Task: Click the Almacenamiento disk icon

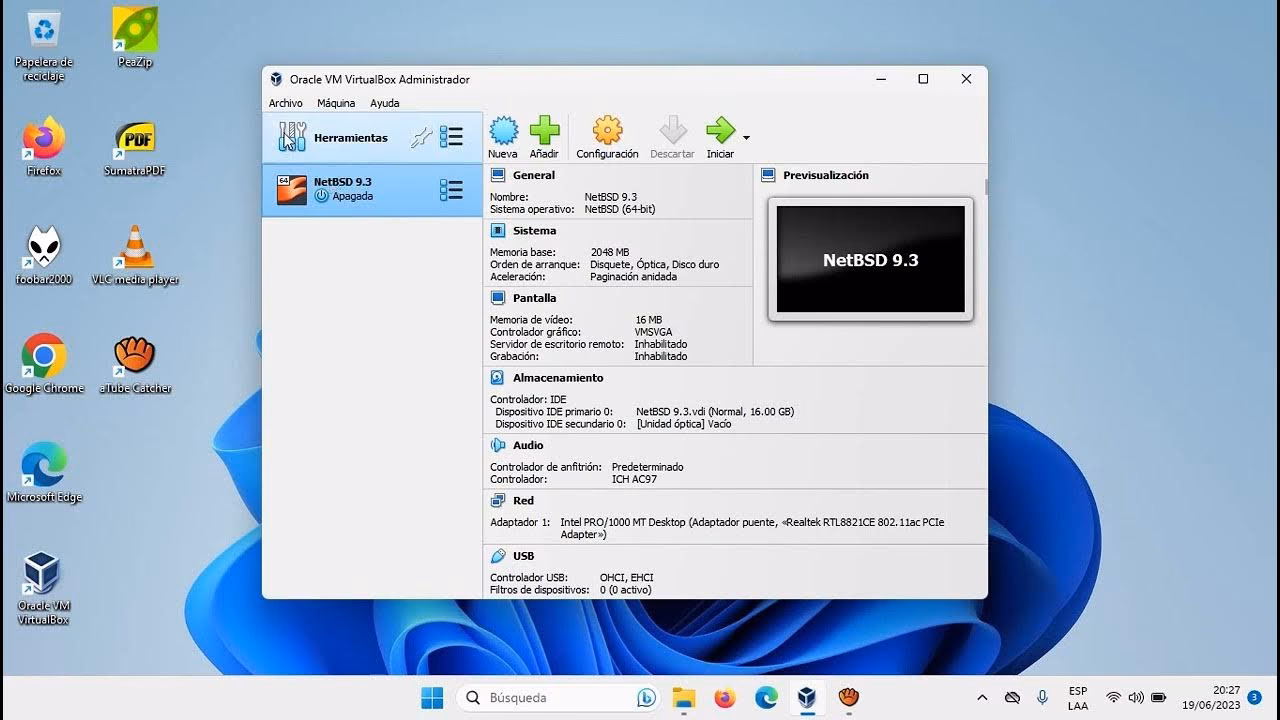Action: pyautogui.click(x=498, y=378)
